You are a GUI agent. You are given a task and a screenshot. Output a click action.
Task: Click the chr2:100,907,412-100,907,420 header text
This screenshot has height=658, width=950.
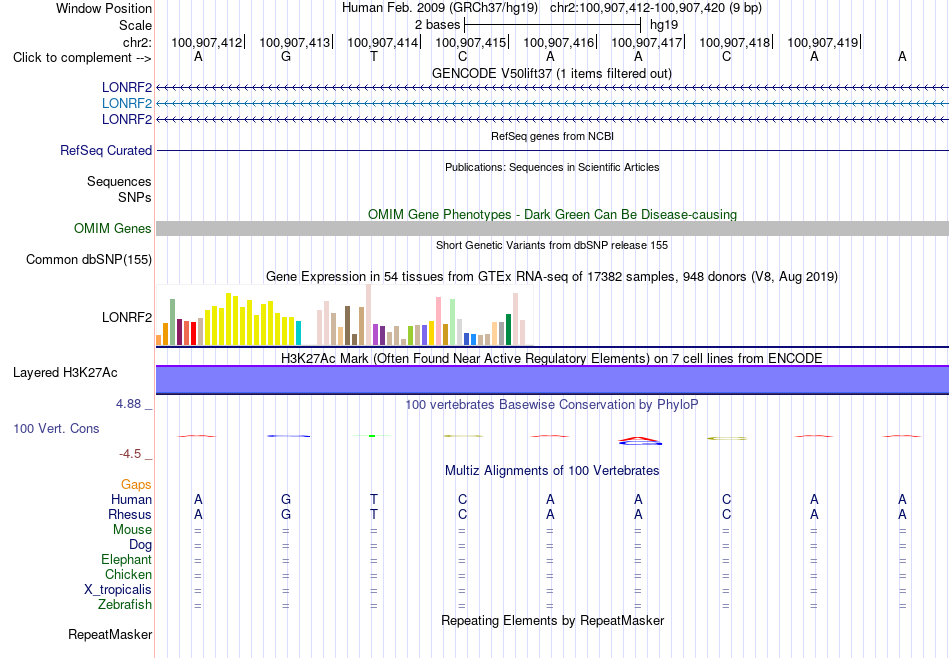click(x=656, y=8)
